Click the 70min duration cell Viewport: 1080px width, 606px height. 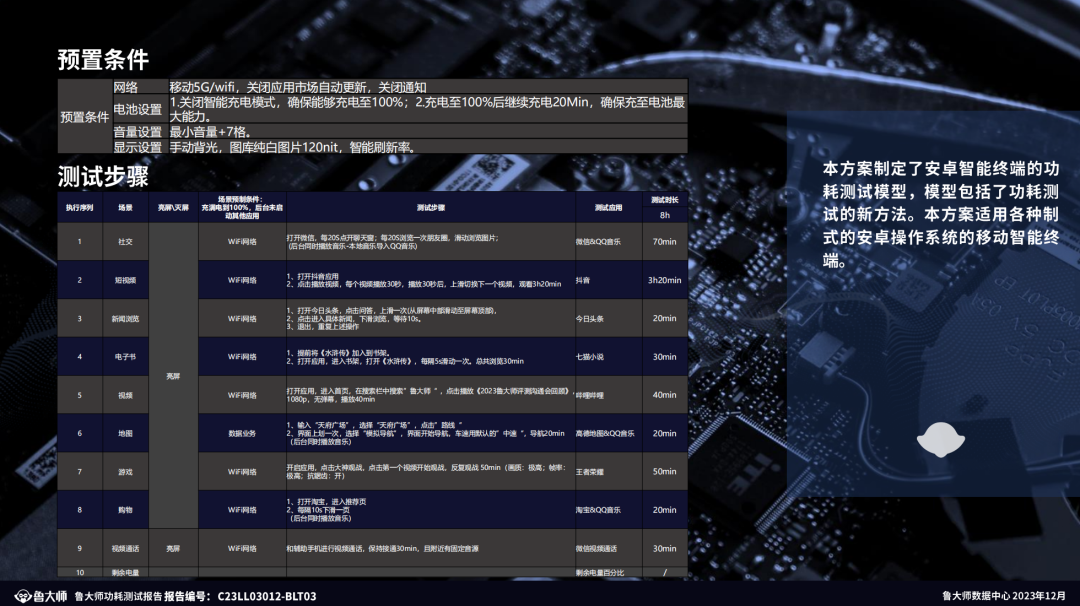pos(664,242)
